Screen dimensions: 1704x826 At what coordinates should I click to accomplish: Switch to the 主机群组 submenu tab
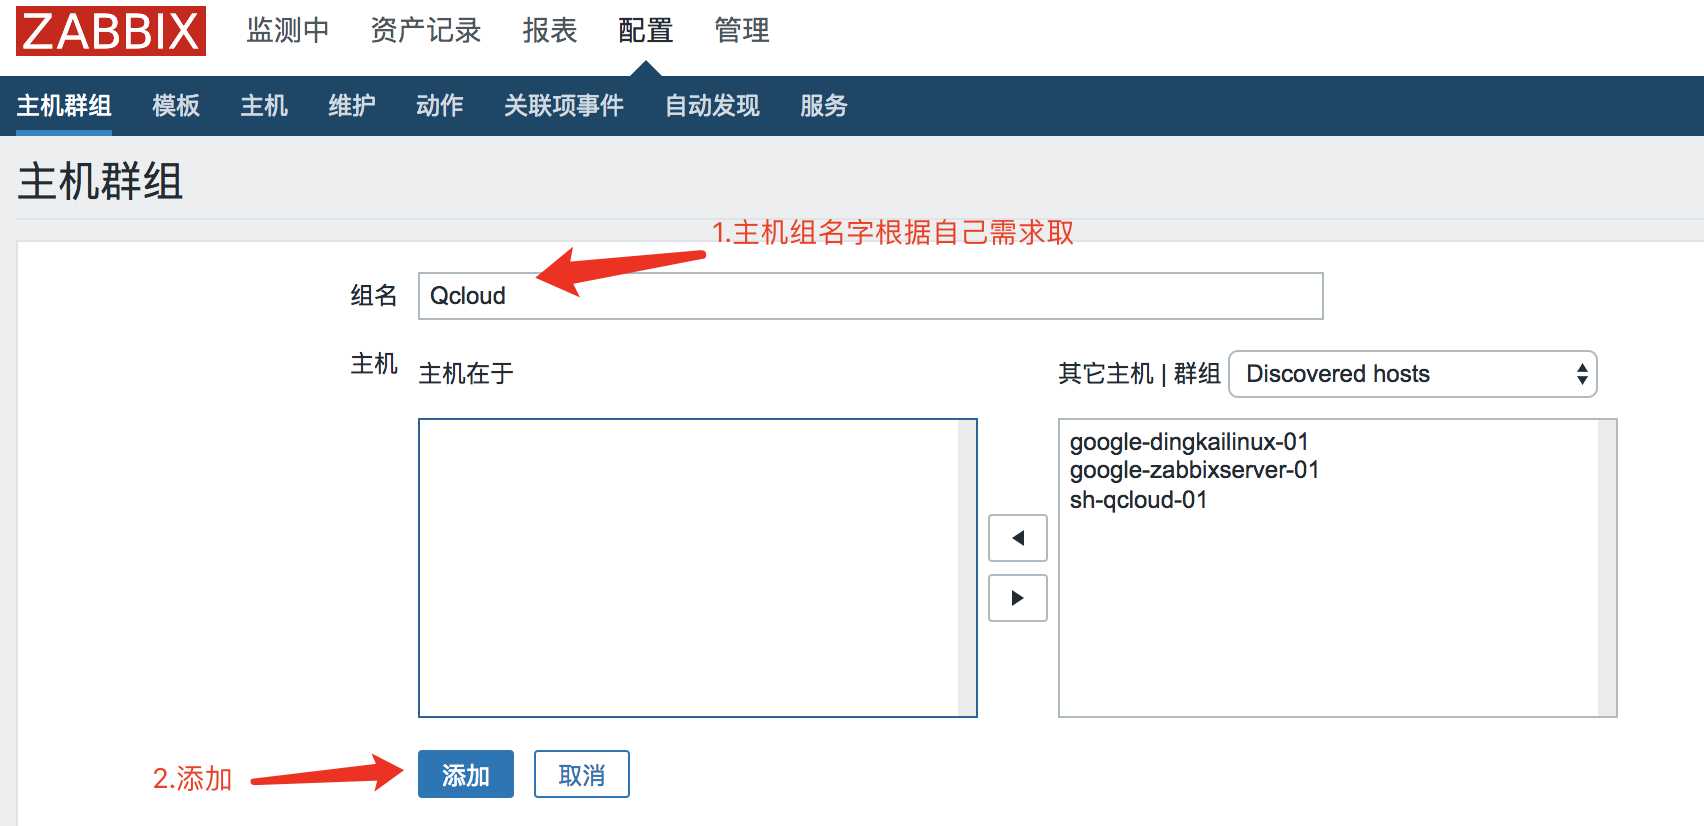[x=64, y=105]
